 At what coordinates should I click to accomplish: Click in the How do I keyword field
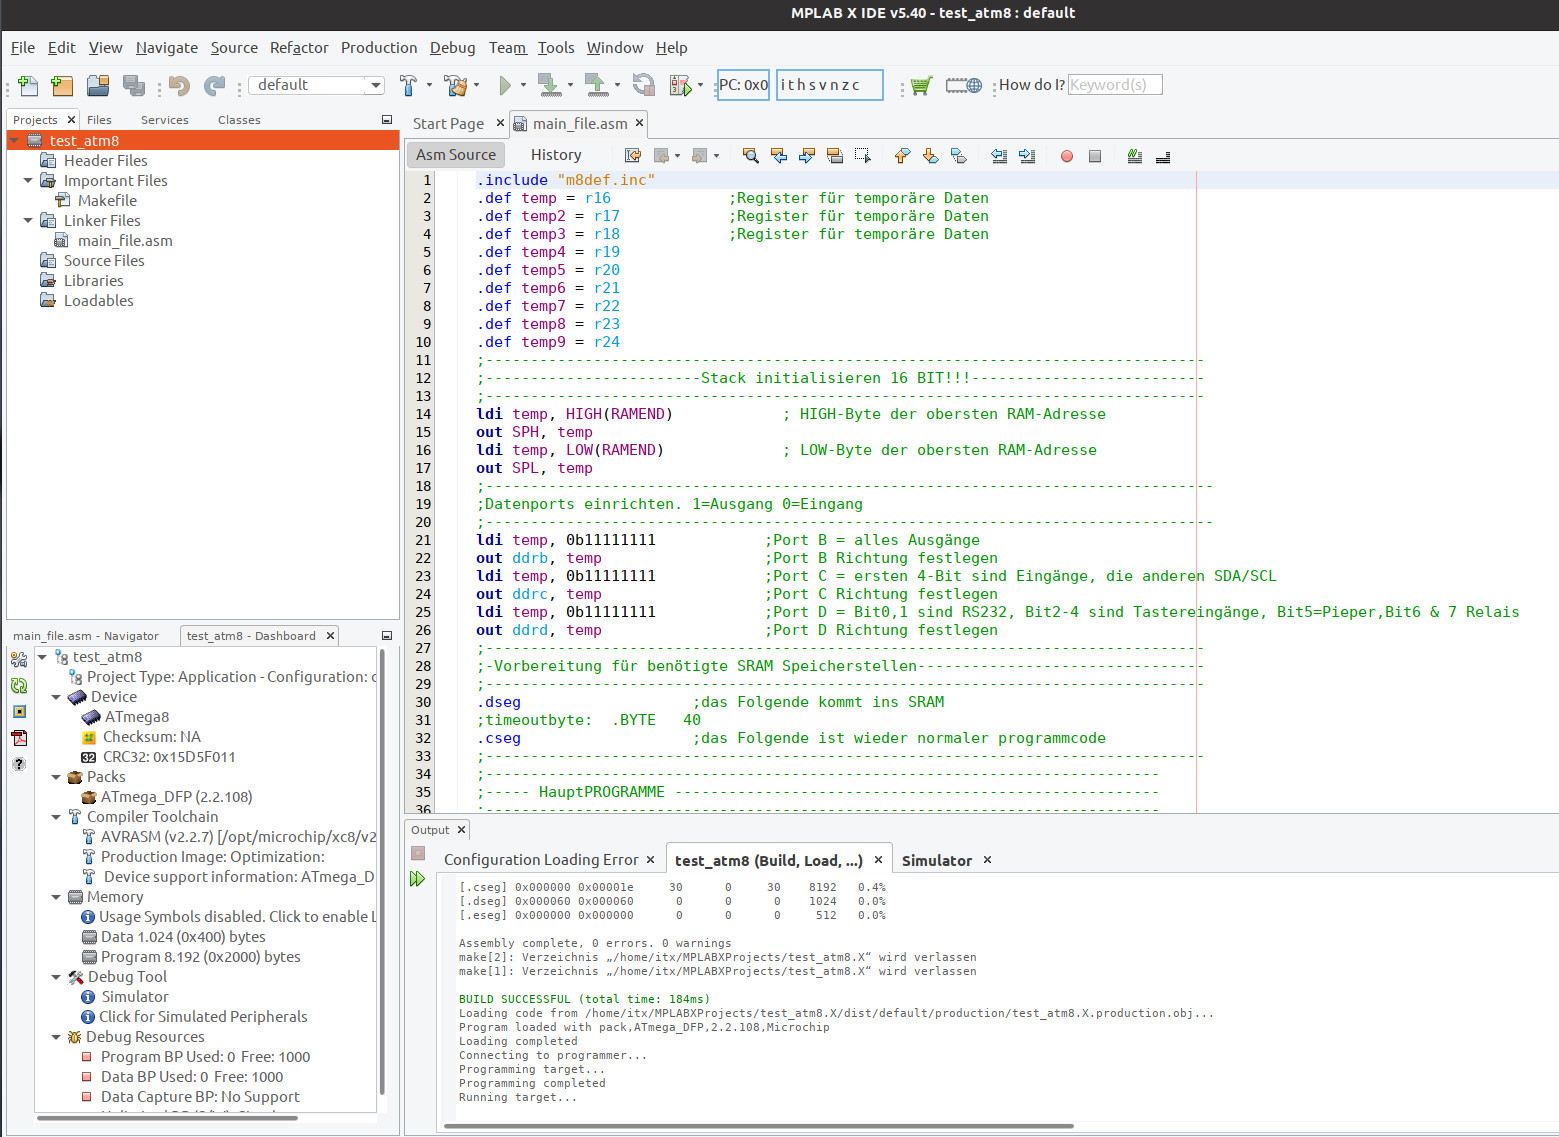click(x=1115, y=85)
